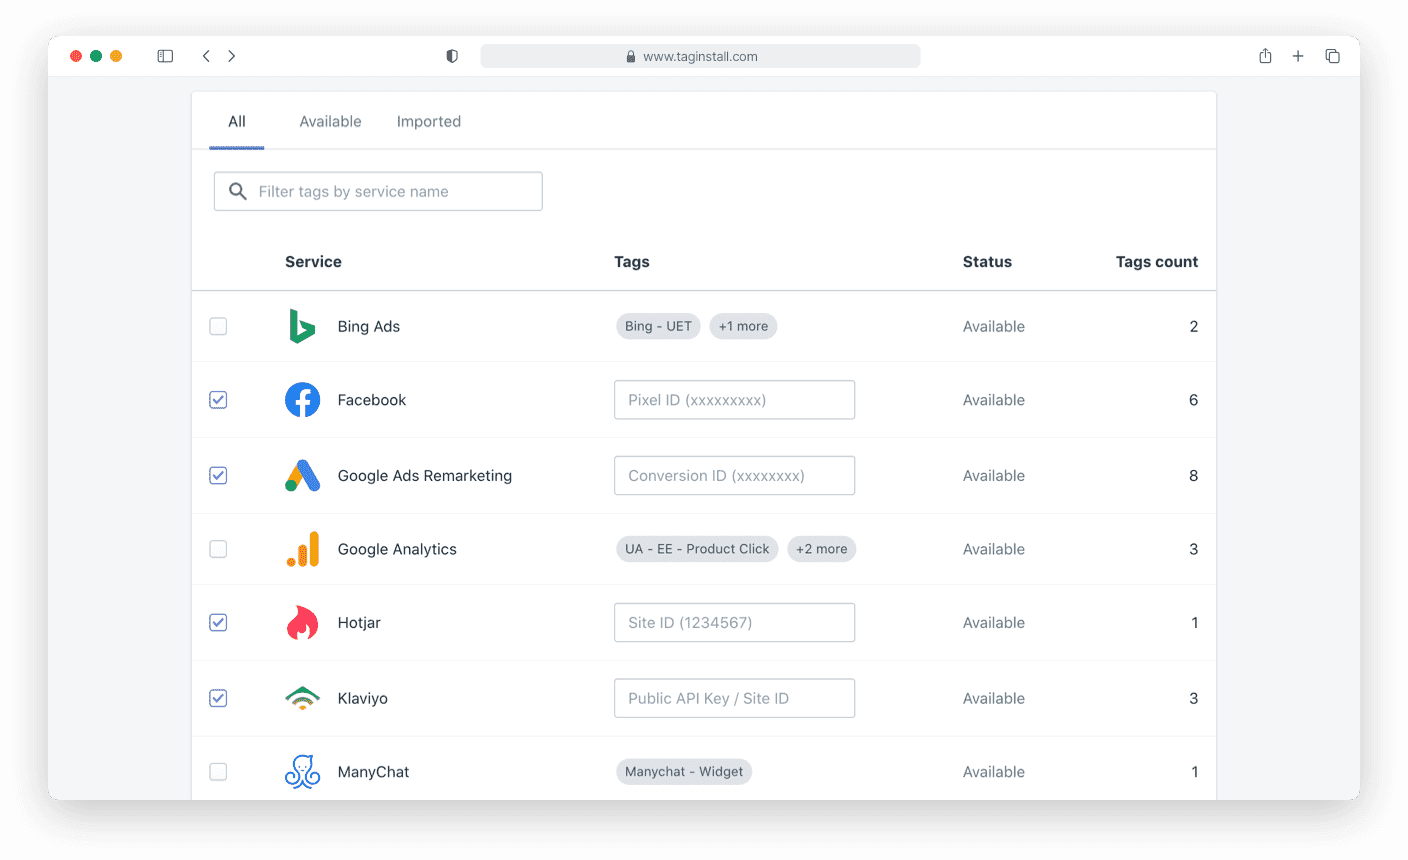Switch to the Imported tab

click(429, 122)
